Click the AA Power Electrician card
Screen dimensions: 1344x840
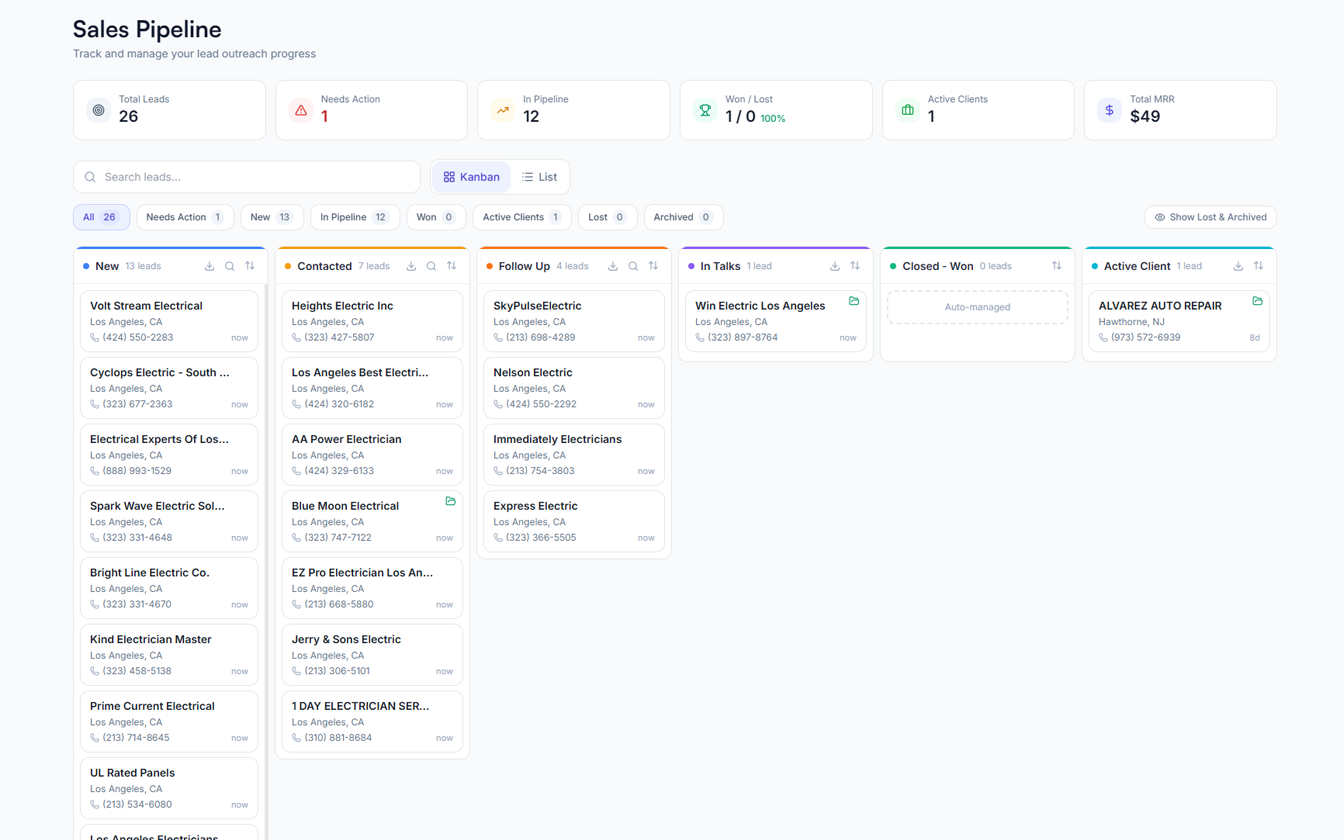tap(371, 455)
